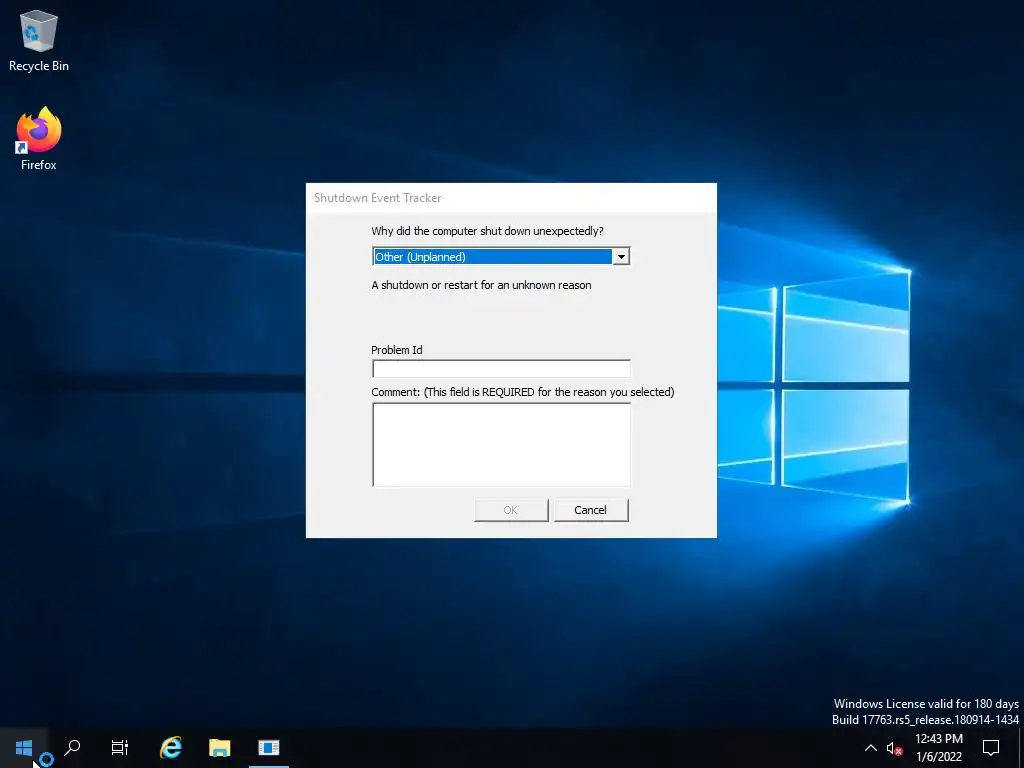
Task: Open the Windows Start menu
Action: pos(24,748)
